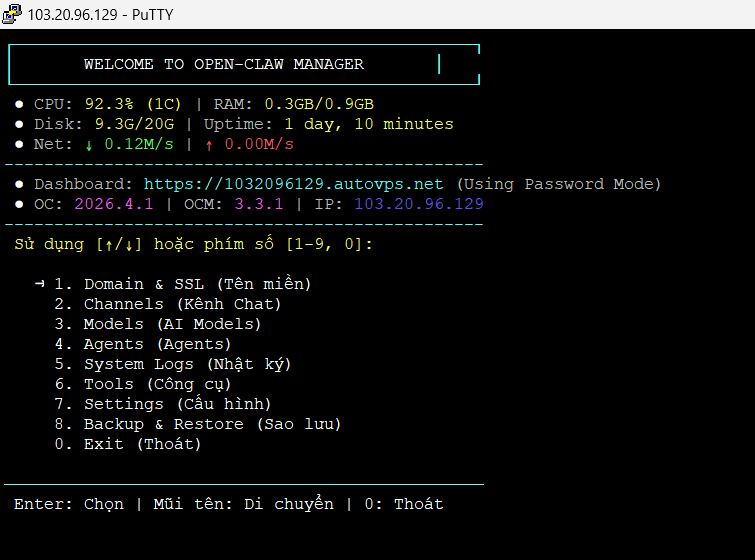This screenshot has height=560, width=755.
Task: Select menu item 7. Settings (Cấu hình)
Action: click(x=163, y=404)
